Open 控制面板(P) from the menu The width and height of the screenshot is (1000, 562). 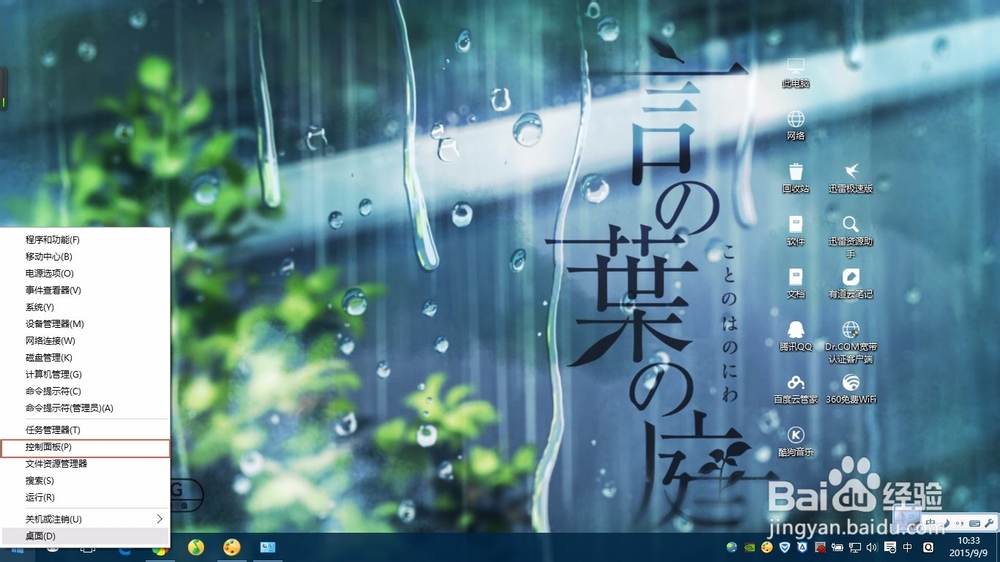[x=85, y=447]
